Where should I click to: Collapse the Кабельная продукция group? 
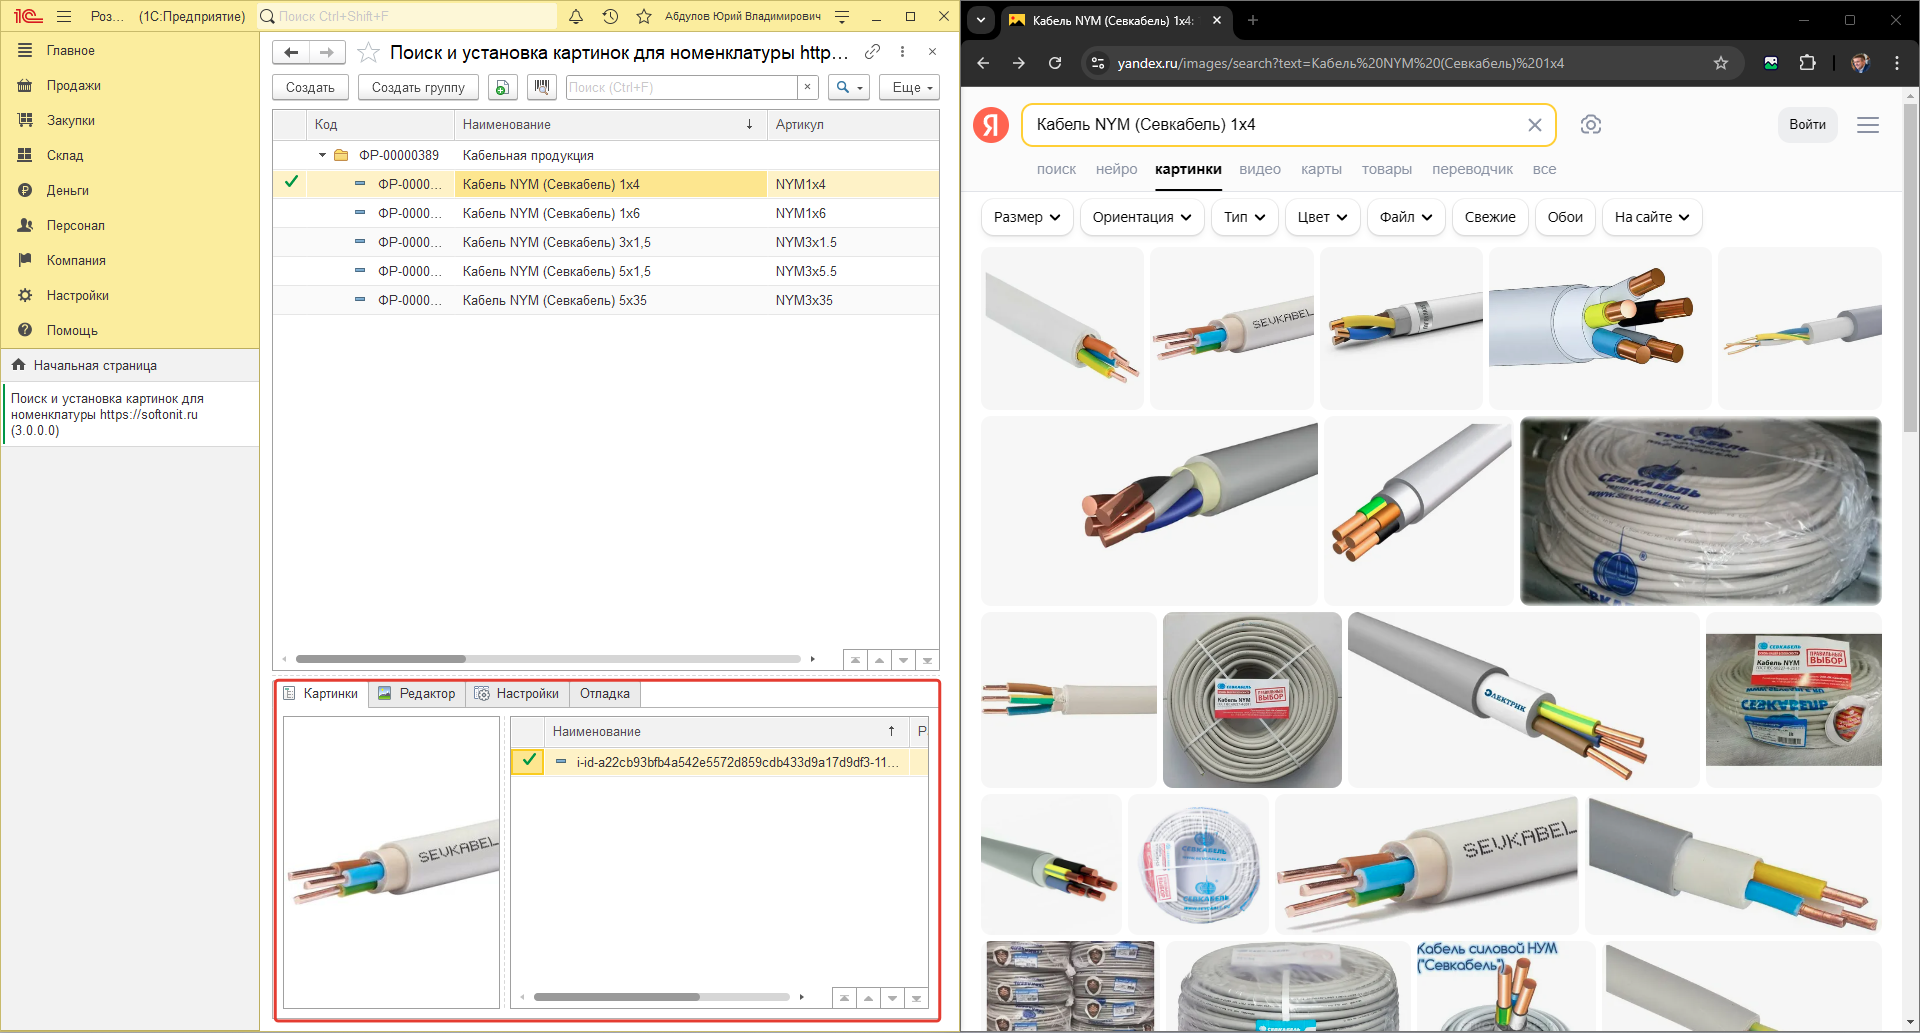(x=322, y=155)
